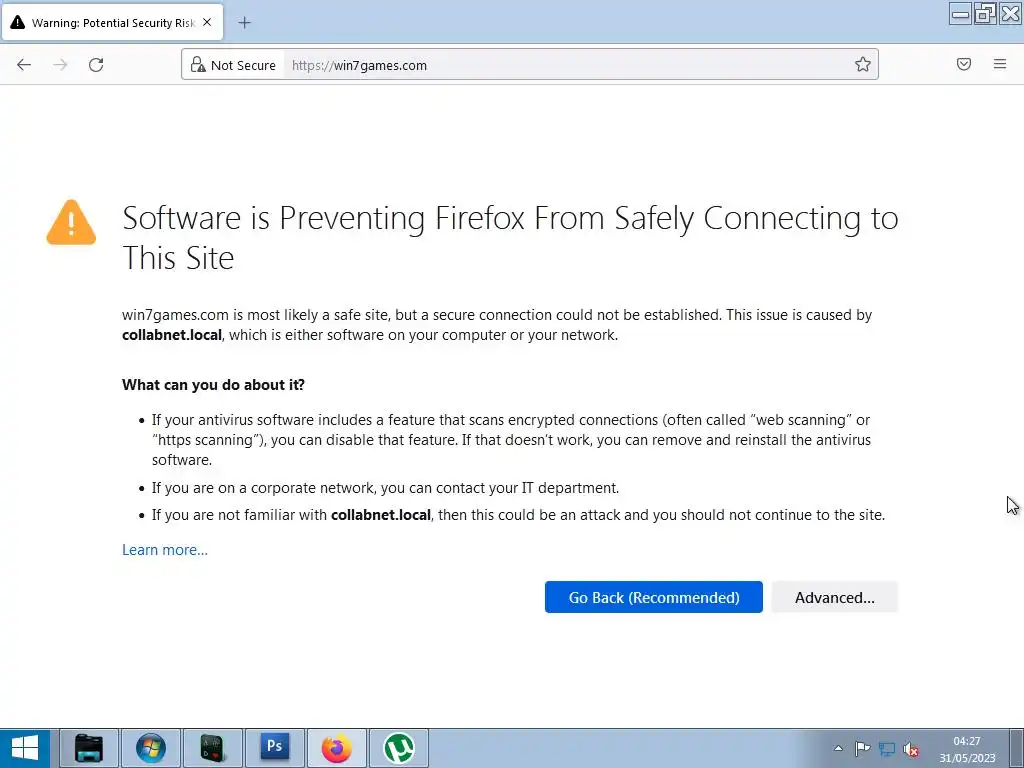Open the Firefox application menu
The height and width of the screenshot is (768, 1024).
pos(1000,64)
